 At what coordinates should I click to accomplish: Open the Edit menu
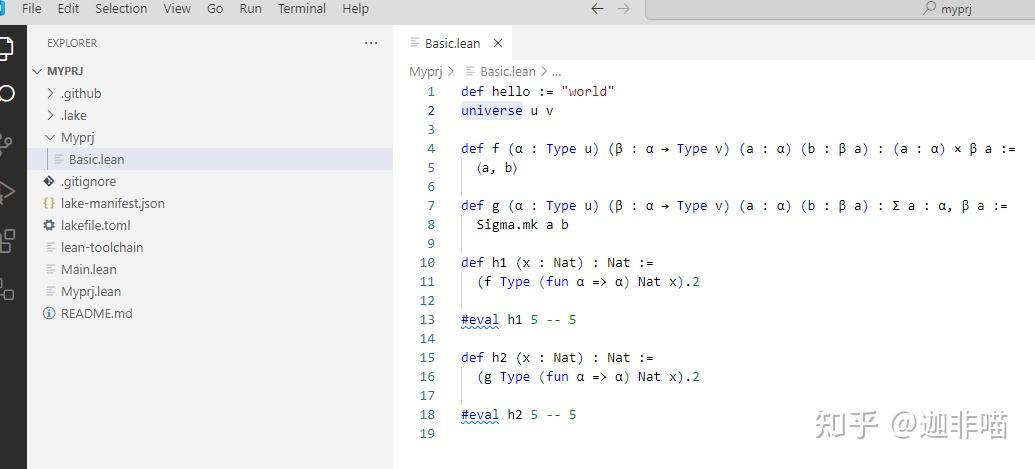click(68, 9)
